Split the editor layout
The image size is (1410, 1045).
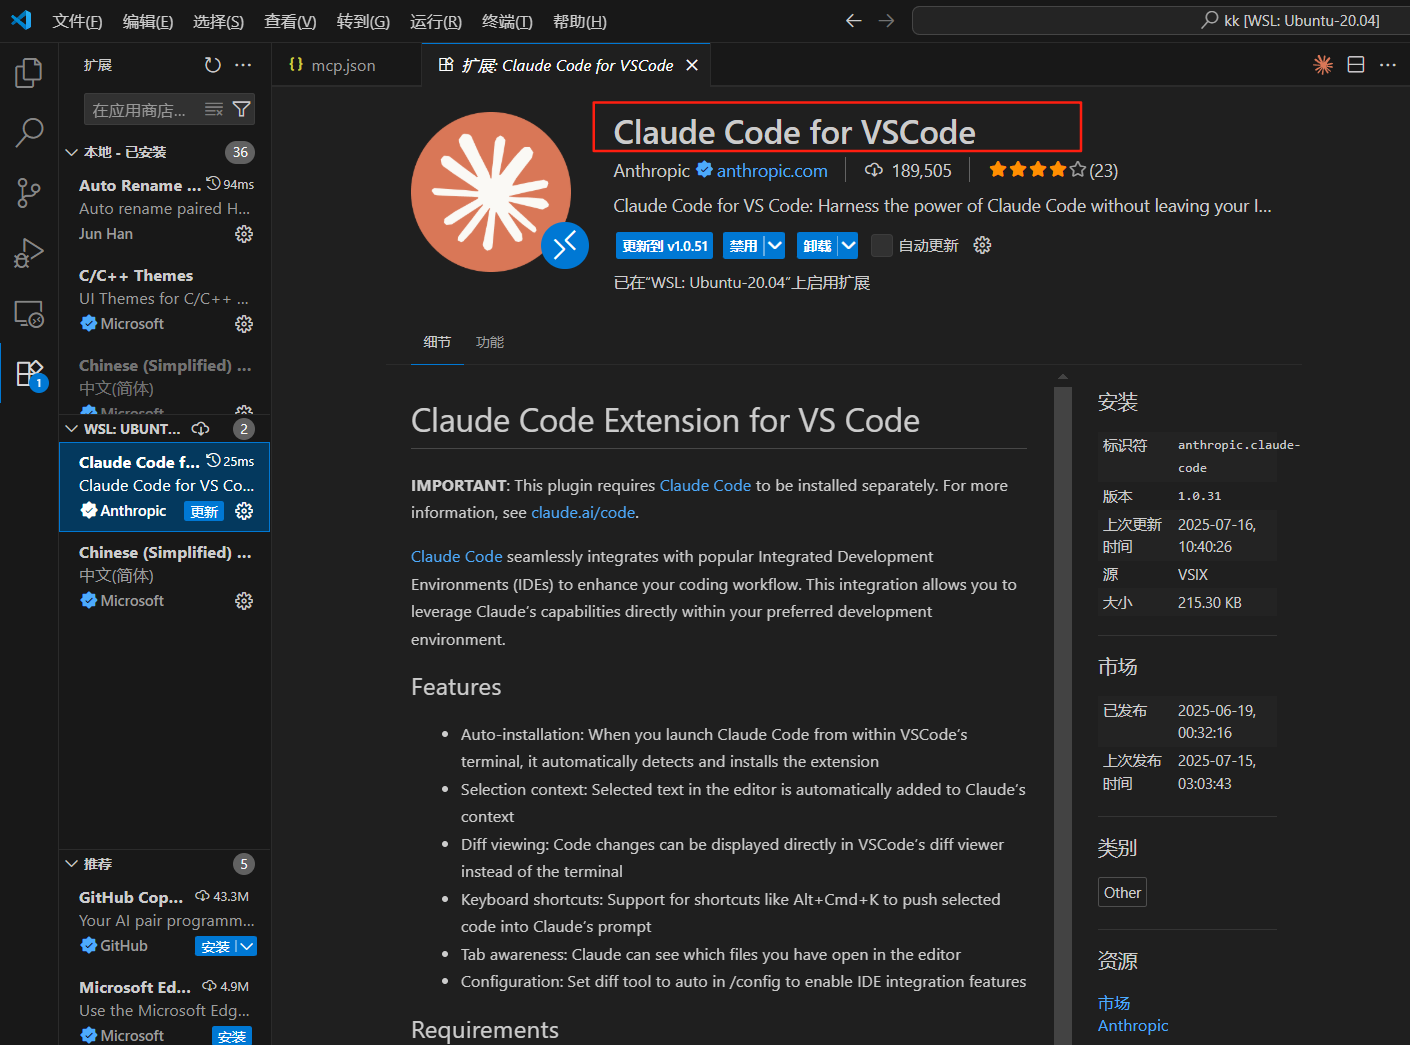[1356, 65]
